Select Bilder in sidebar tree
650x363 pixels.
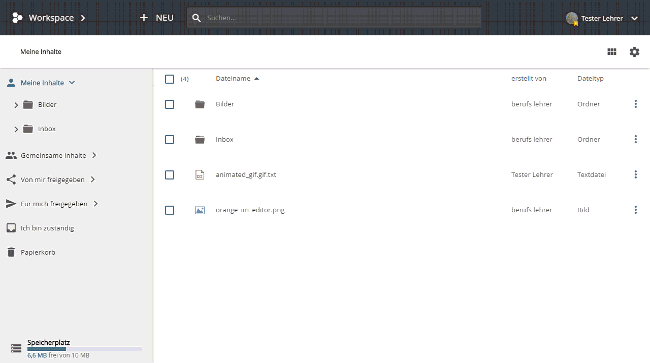[47, 104]
